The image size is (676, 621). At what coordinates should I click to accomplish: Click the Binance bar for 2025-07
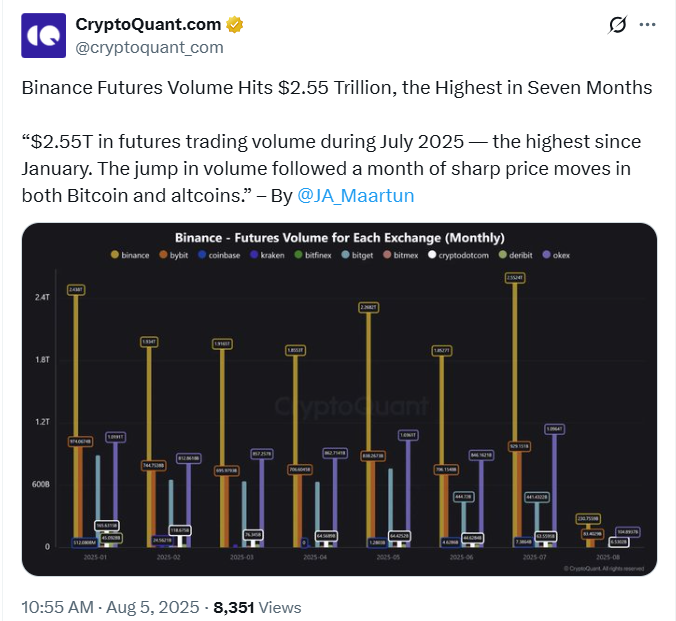(514, 410)
